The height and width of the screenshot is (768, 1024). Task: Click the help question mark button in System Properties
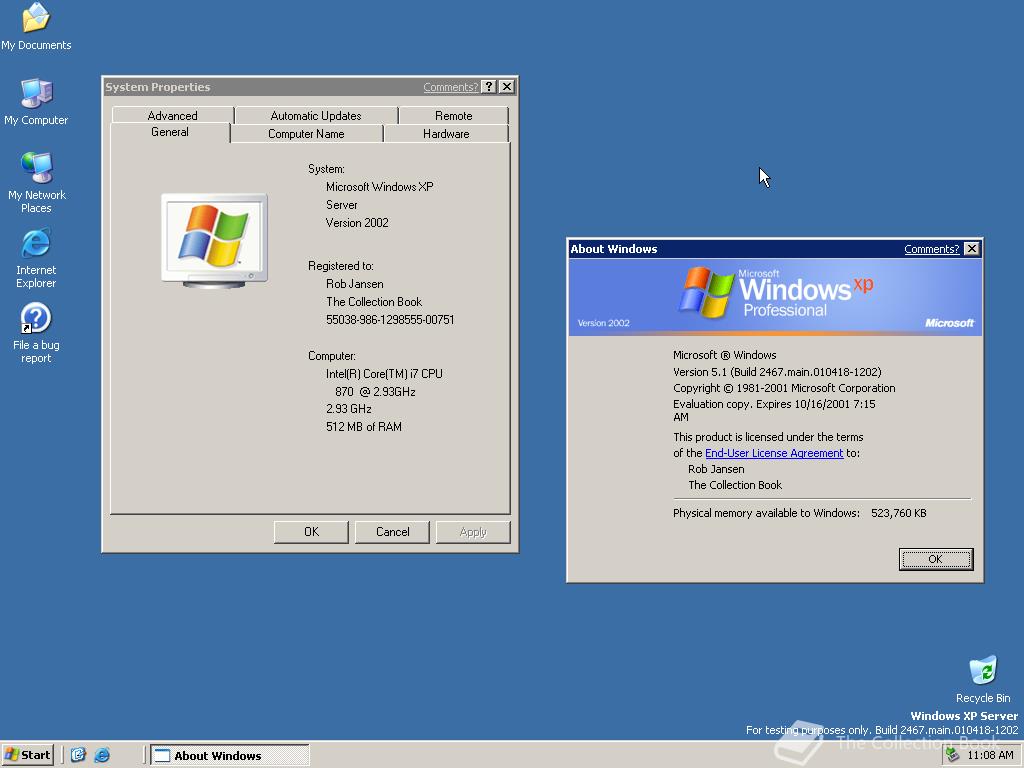click(488, 87)
